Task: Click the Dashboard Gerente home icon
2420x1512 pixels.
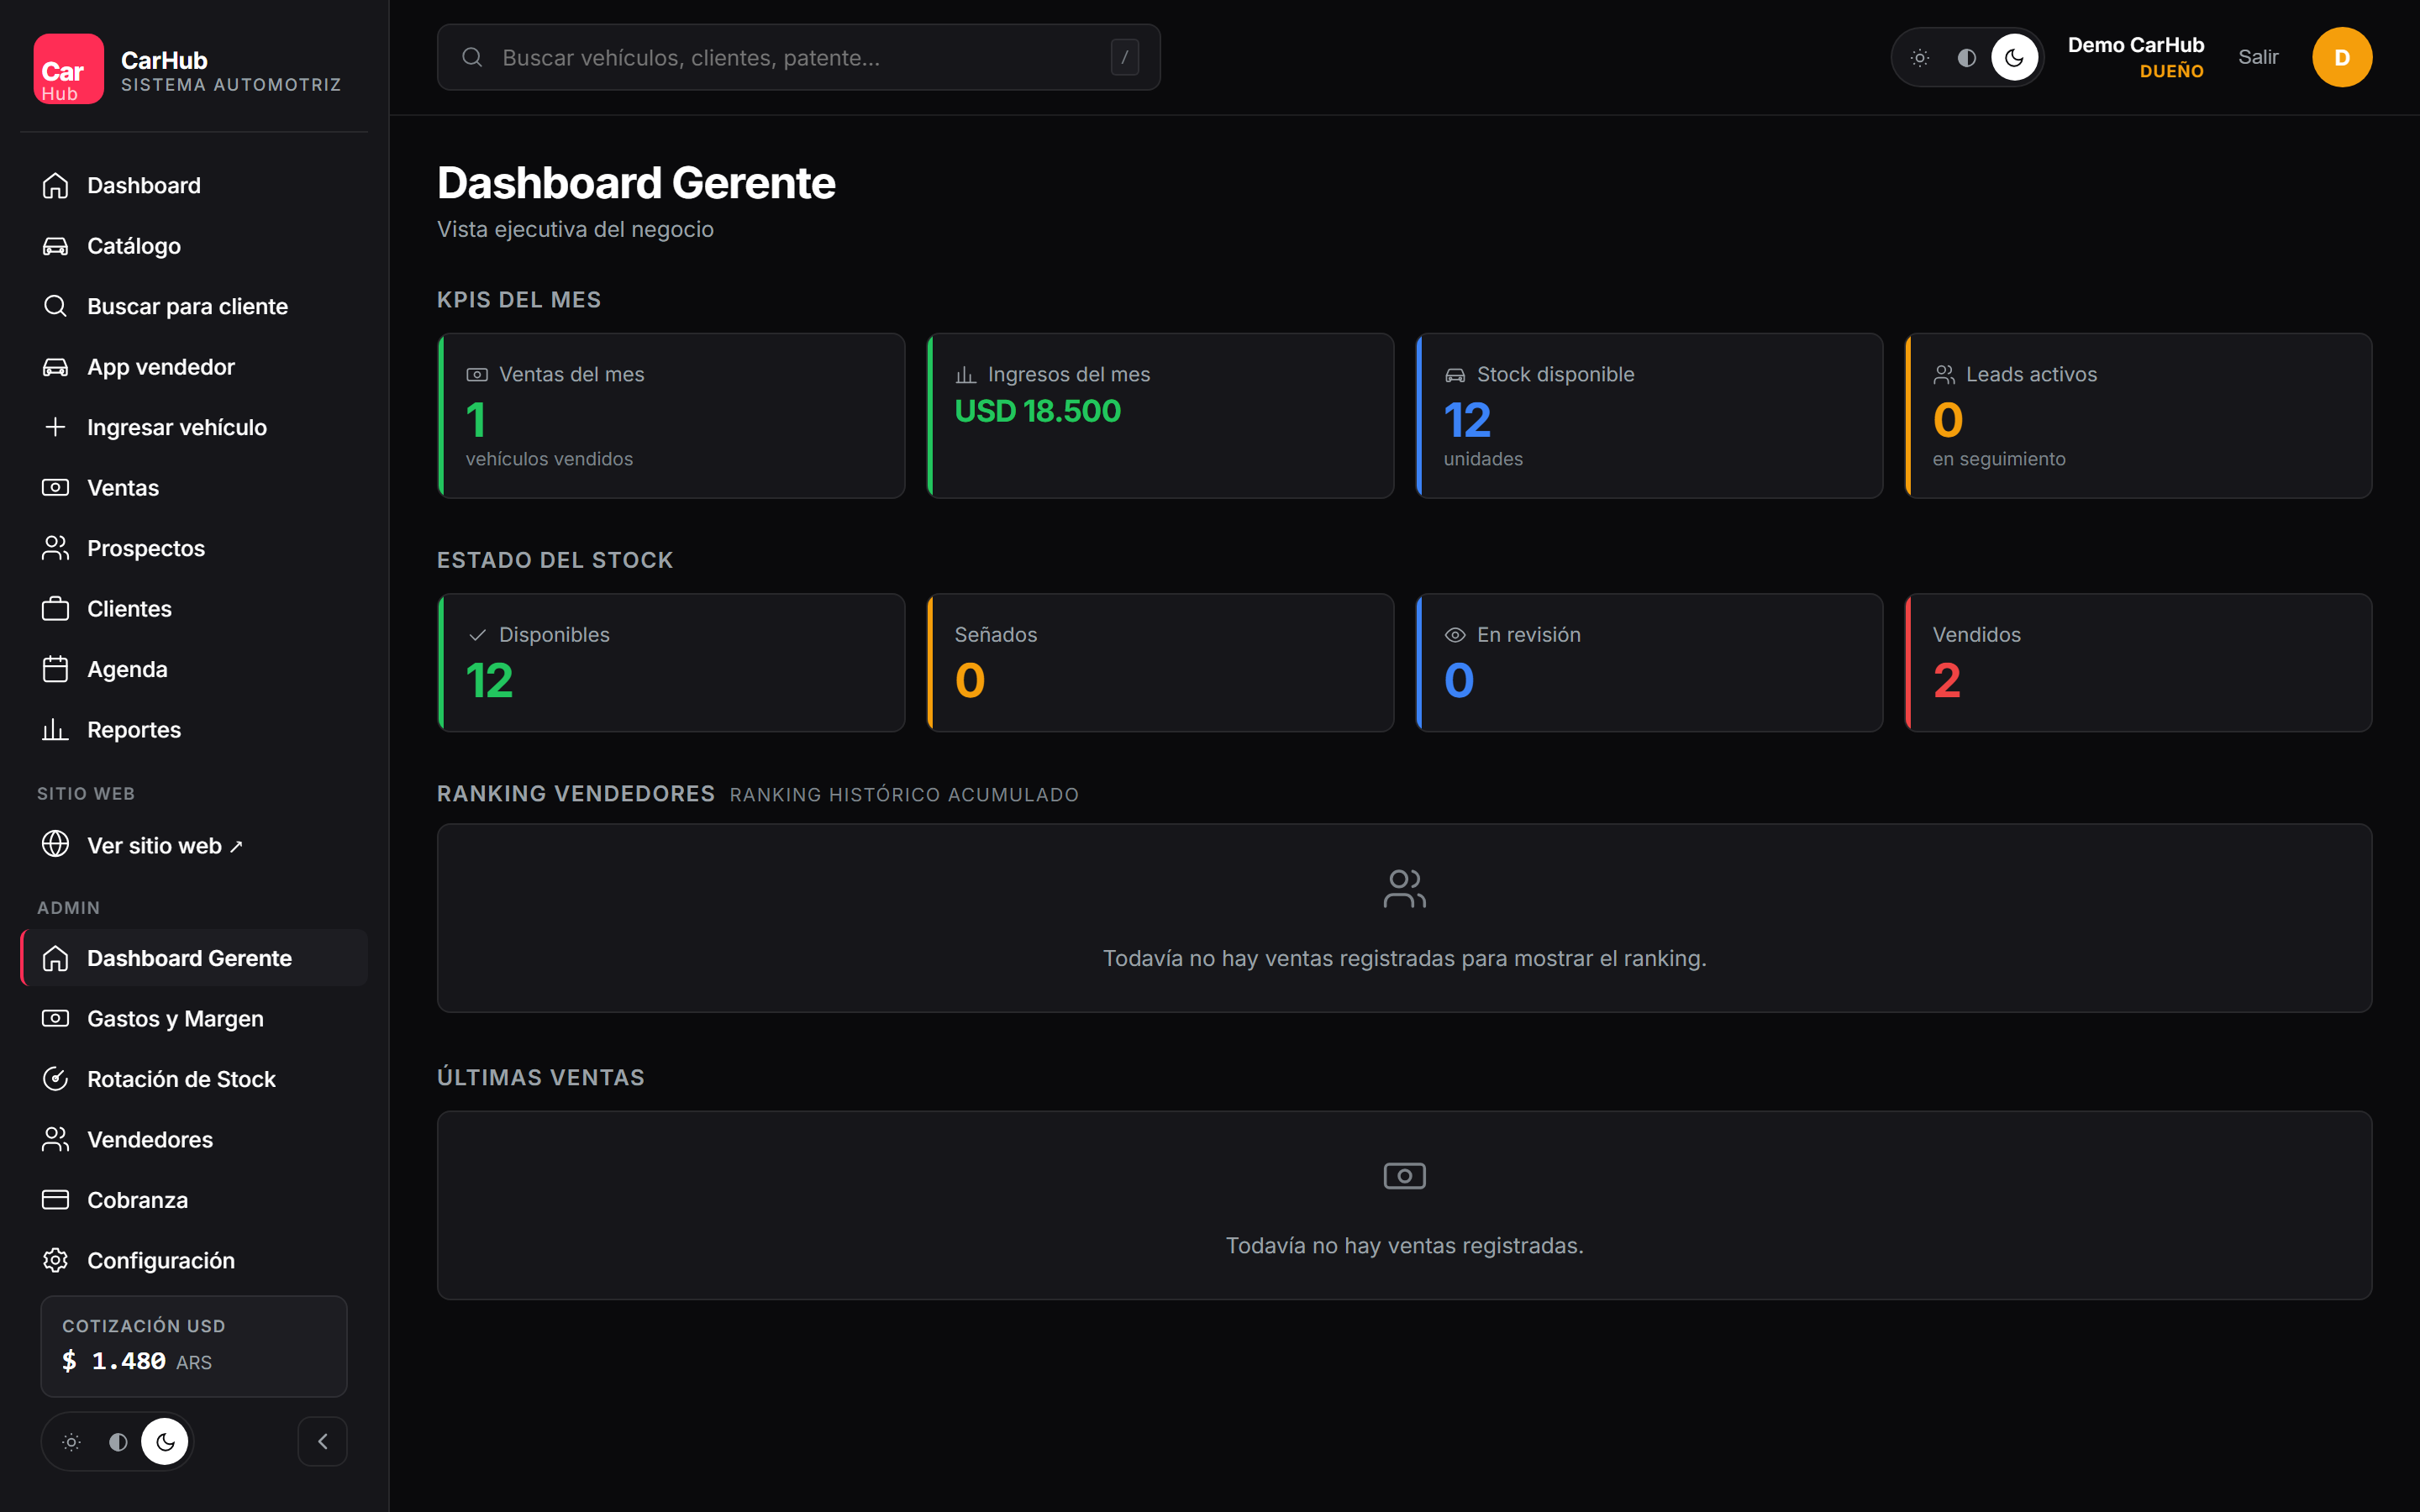Action: click(55, 958)
